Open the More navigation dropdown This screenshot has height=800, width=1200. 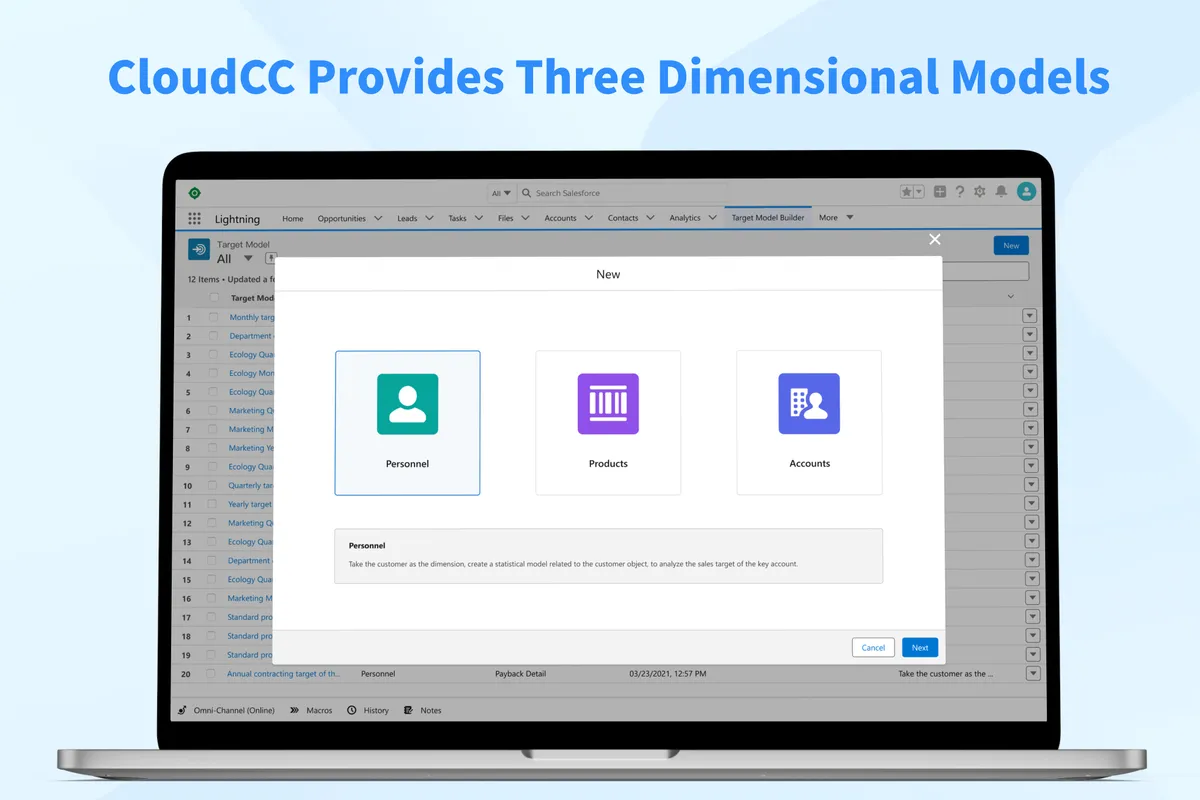[x=837, y=217]
